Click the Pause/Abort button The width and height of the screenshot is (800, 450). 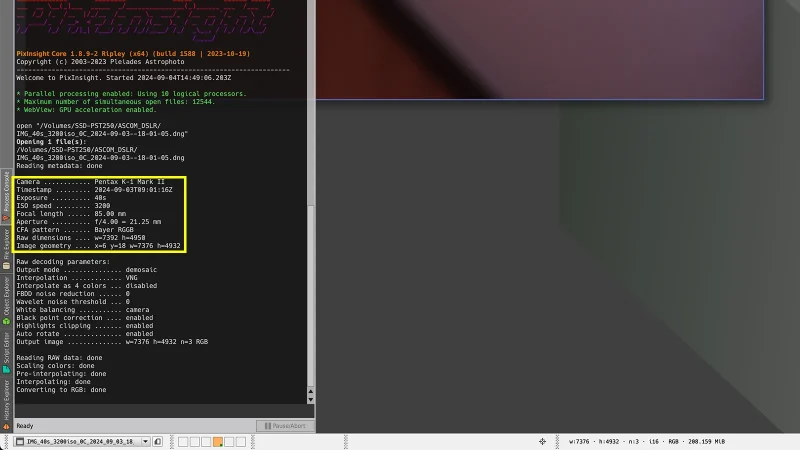click(x=285, y=426)
